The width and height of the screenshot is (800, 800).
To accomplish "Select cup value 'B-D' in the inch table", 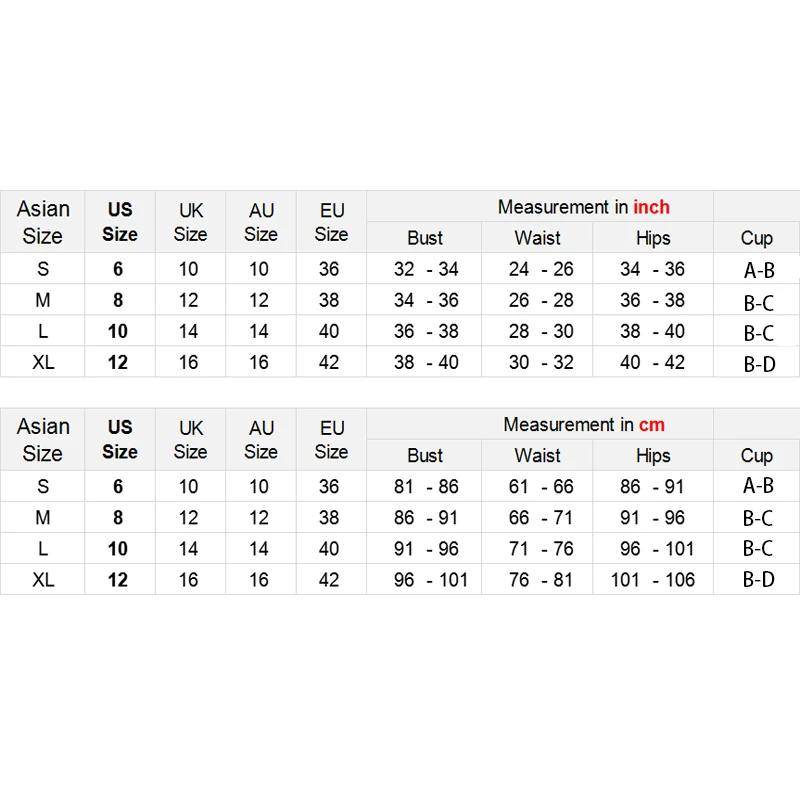I will (x=759, y=364).
